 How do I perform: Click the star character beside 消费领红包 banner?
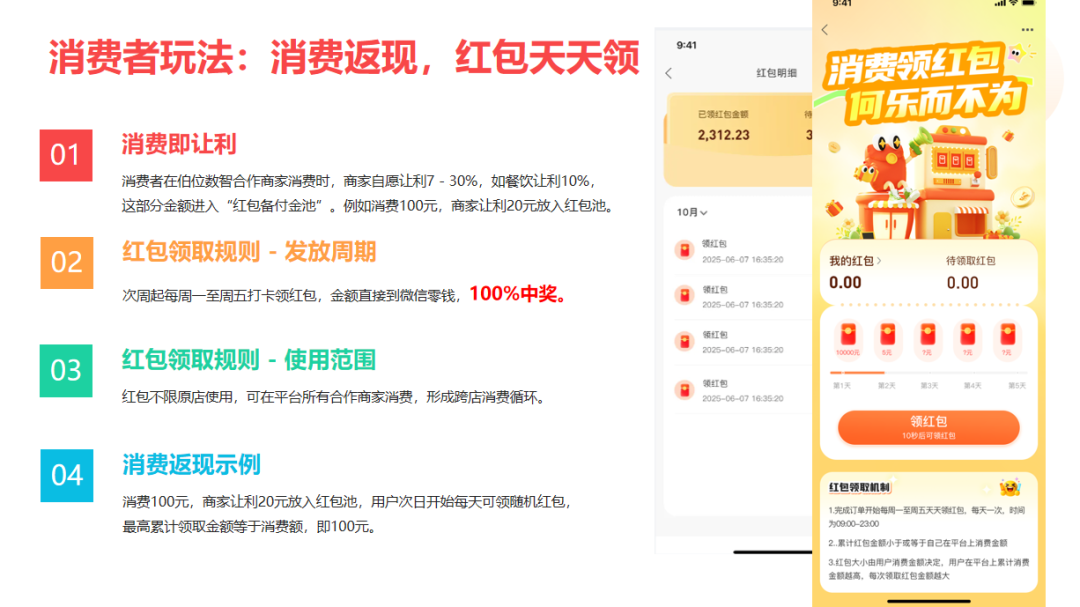pyautogui.click(x=1017, y=52)
